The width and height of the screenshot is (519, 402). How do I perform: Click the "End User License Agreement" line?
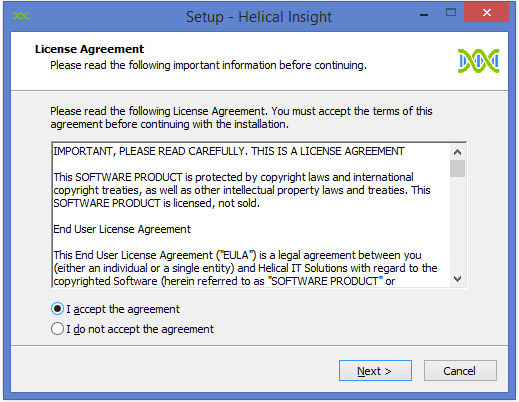click(122, 229)
